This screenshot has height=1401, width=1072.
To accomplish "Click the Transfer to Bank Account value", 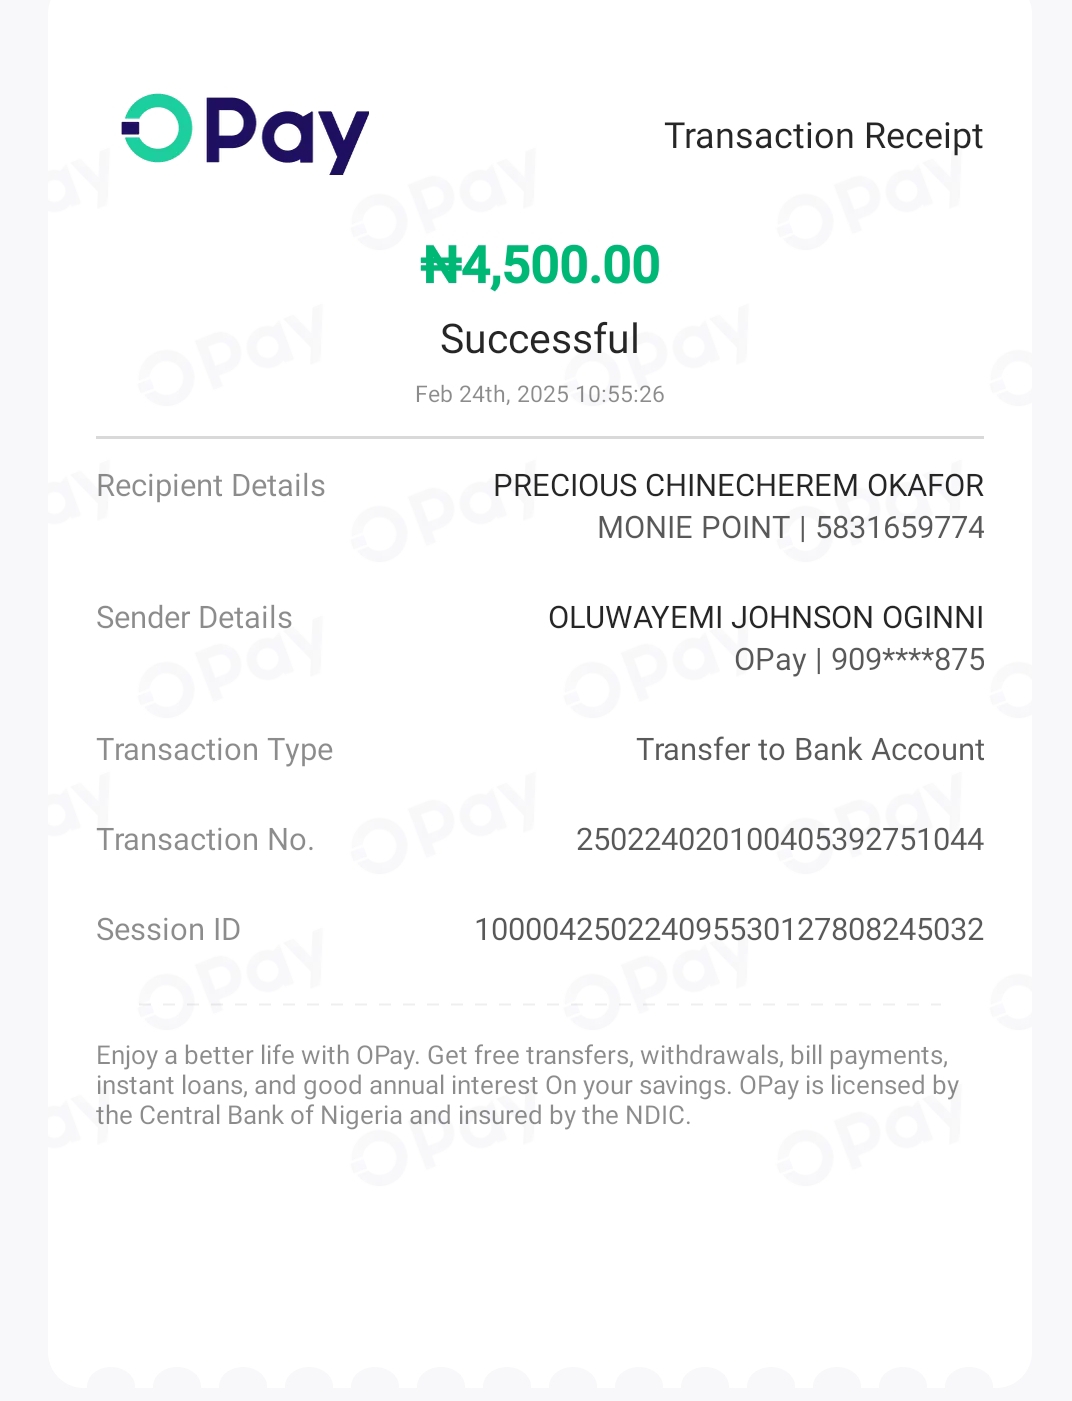I will coord(810,750).
